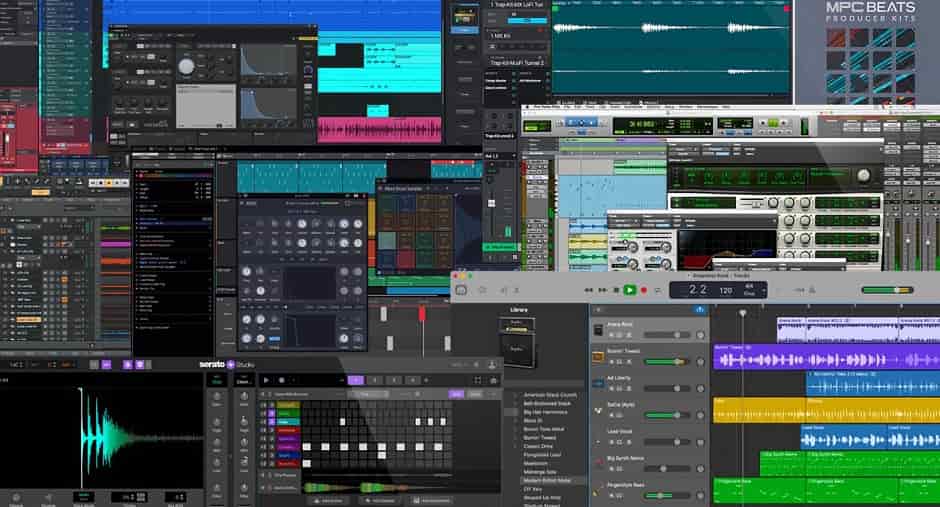This screenshot has width=940, height=507.
Task: Select scene 1 in Serato Studio
Action: pyautogui.click(x=355, y=380)
